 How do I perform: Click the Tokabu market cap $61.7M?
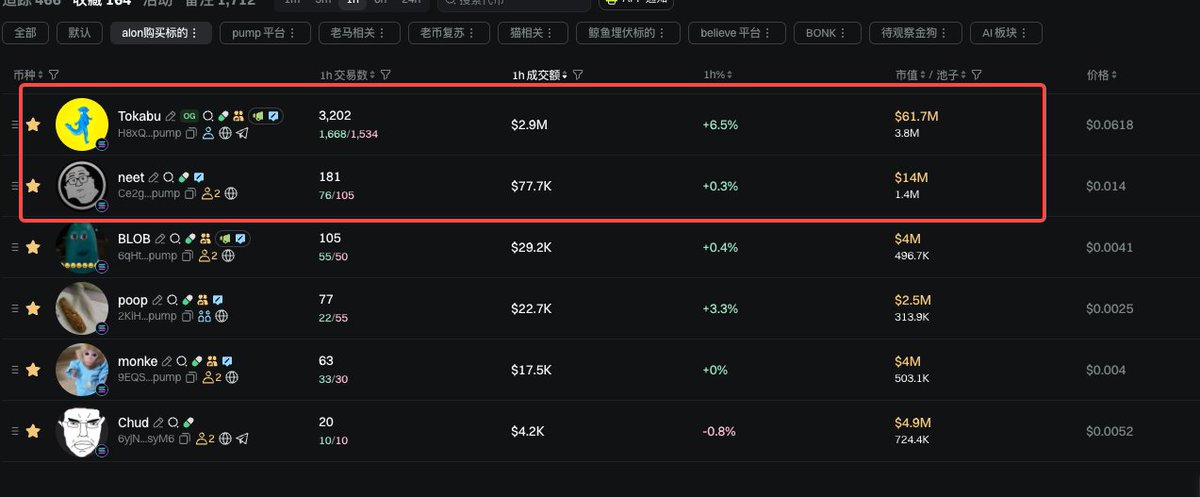point(916,117)
